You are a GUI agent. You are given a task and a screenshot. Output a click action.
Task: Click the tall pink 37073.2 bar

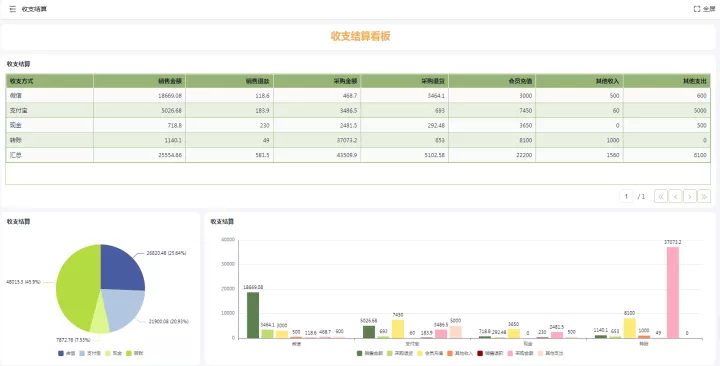673,293
